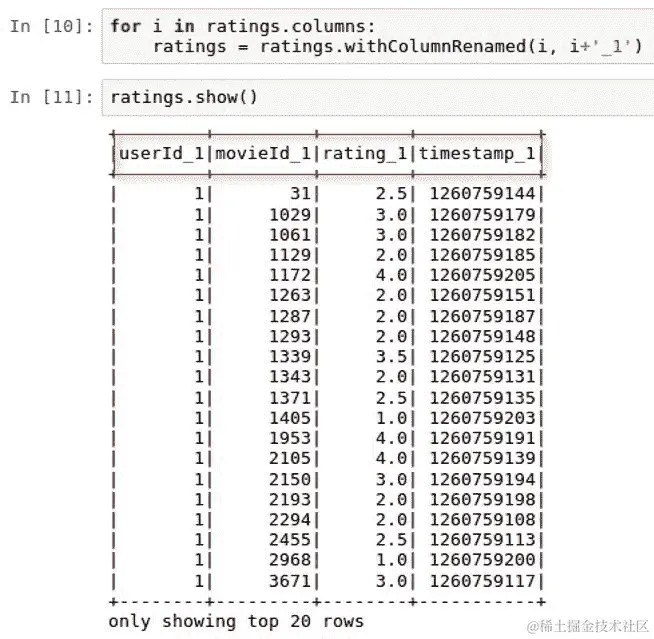Select movieId value 2455
This screenshot has height=639, width=654.
coord(290,540)
